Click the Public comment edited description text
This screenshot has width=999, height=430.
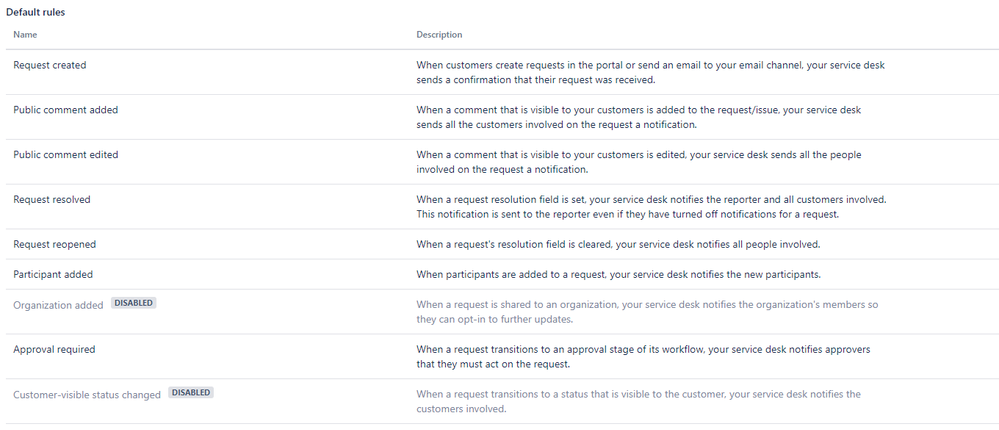pyautogui.click(x=638, y=162)
